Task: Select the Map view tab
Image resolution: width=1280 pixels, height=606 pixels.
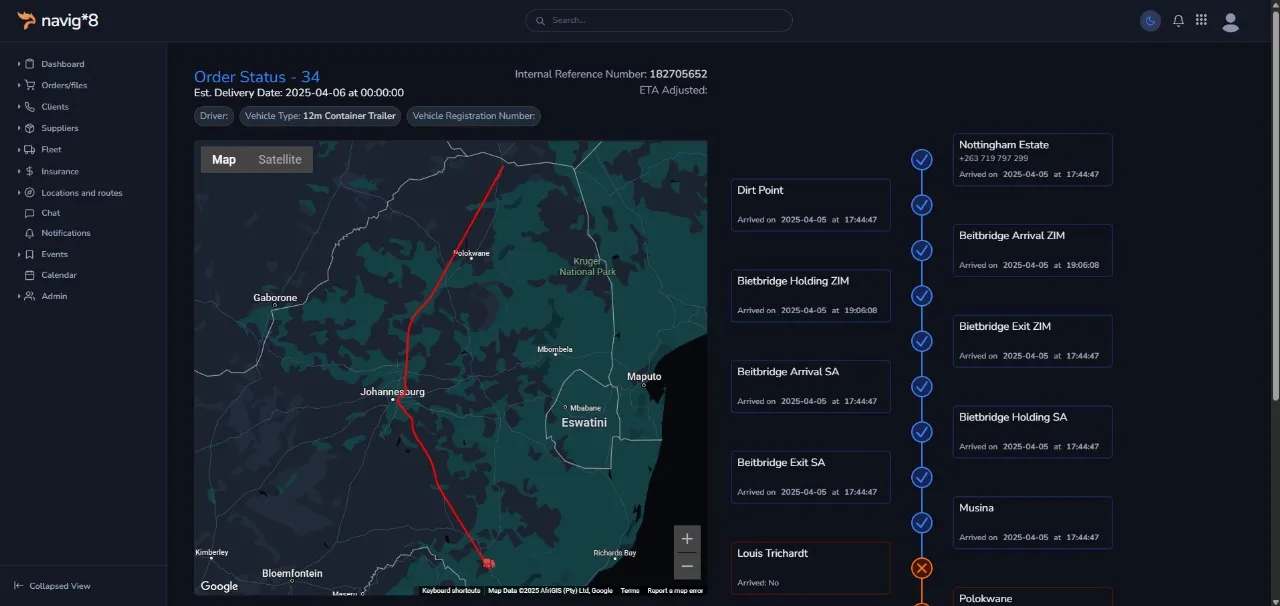Action: (224, 160)
